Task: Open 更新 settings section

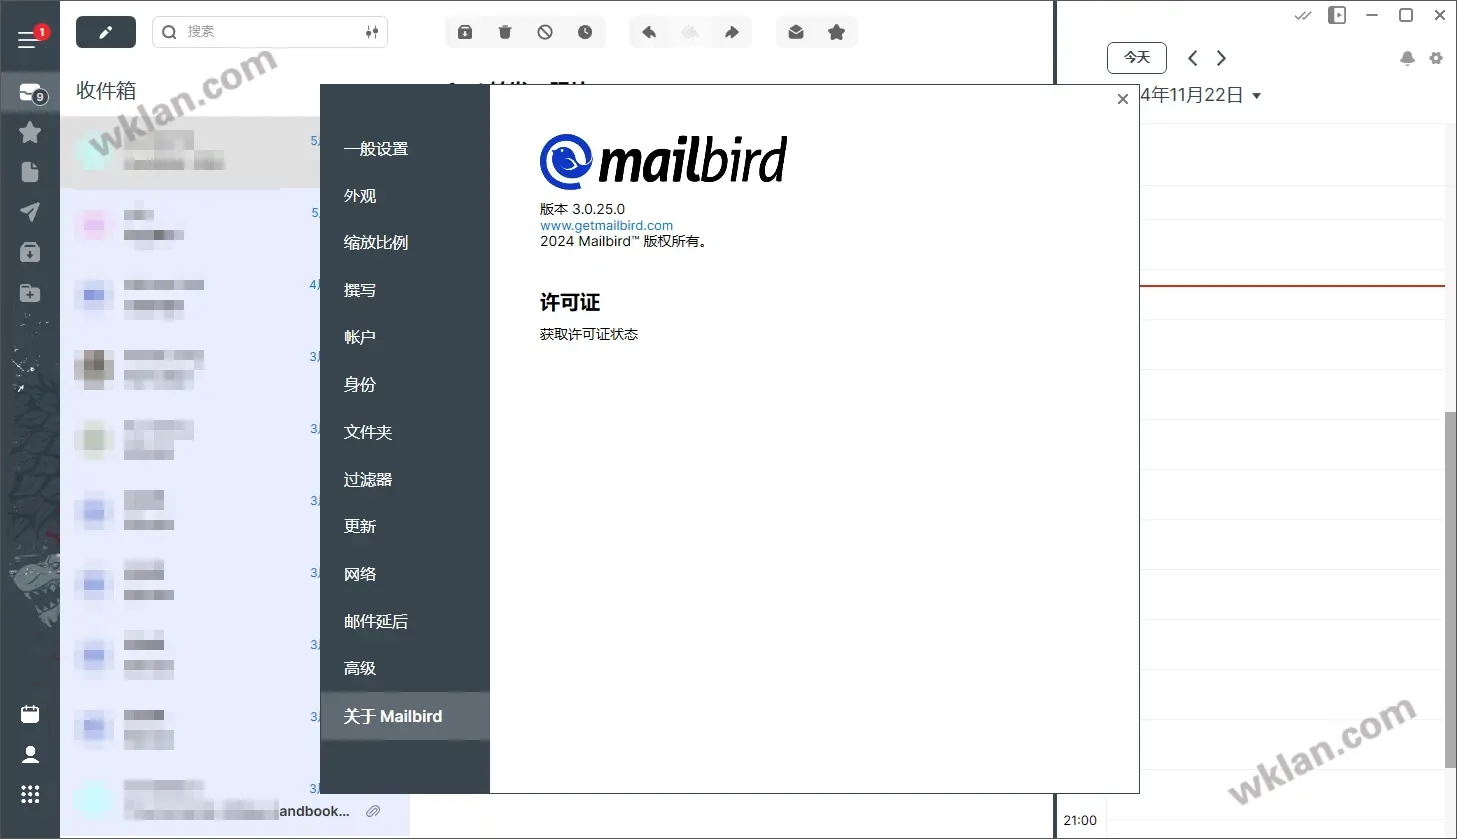Action: pyautogui.click(x=405, y=526)
